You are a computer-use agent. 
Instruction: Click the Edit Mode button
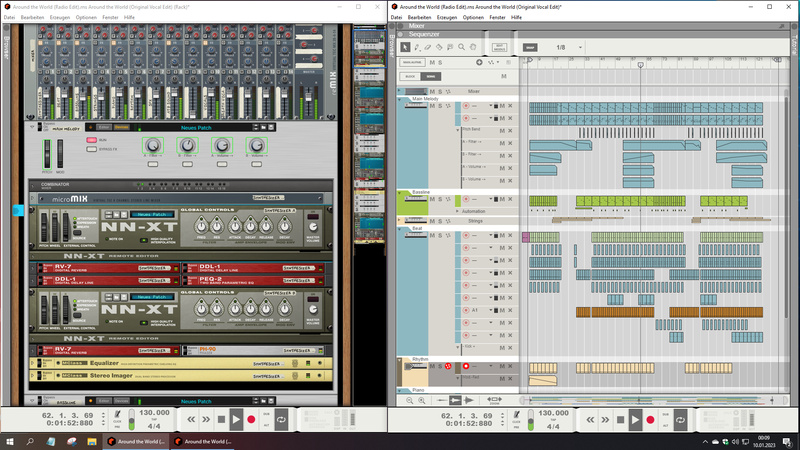tap(499, 47)
